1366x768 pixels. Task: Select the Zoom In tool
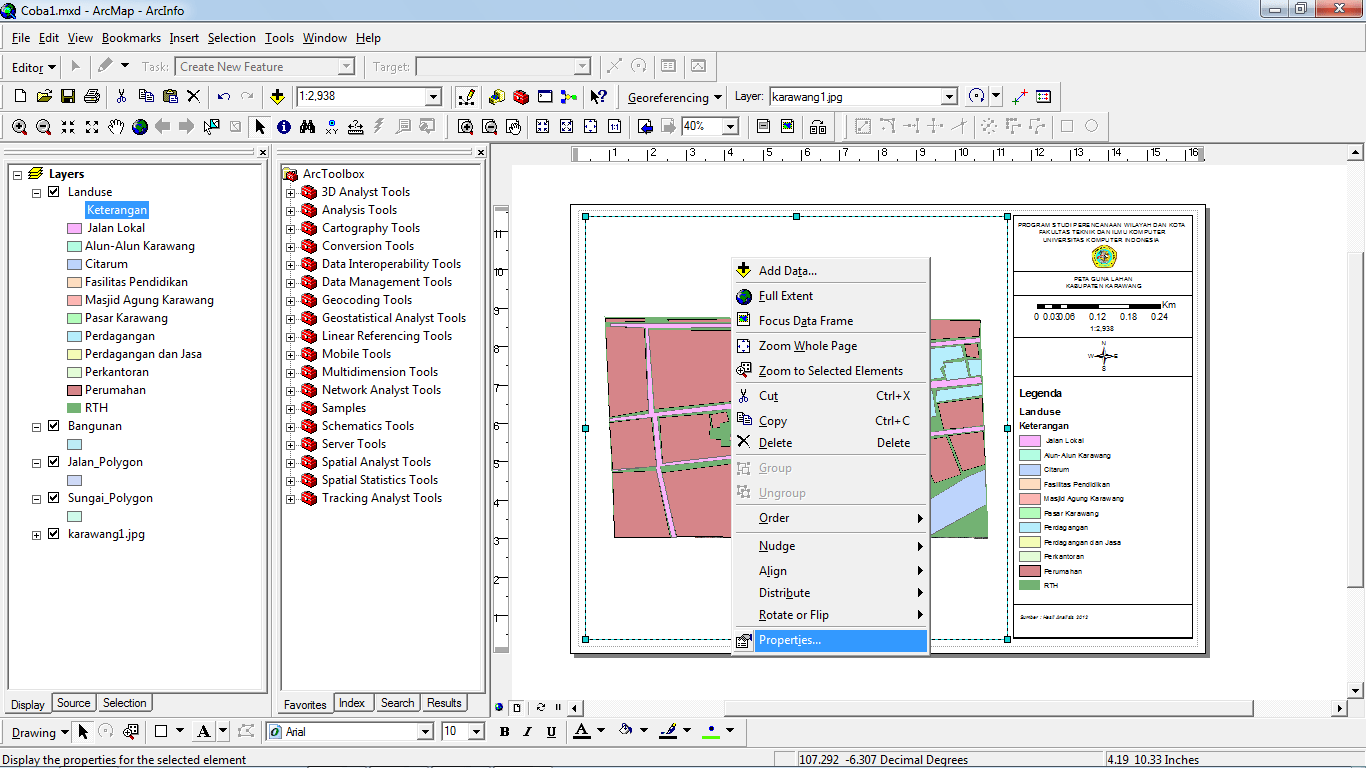[x=20, y=127]
